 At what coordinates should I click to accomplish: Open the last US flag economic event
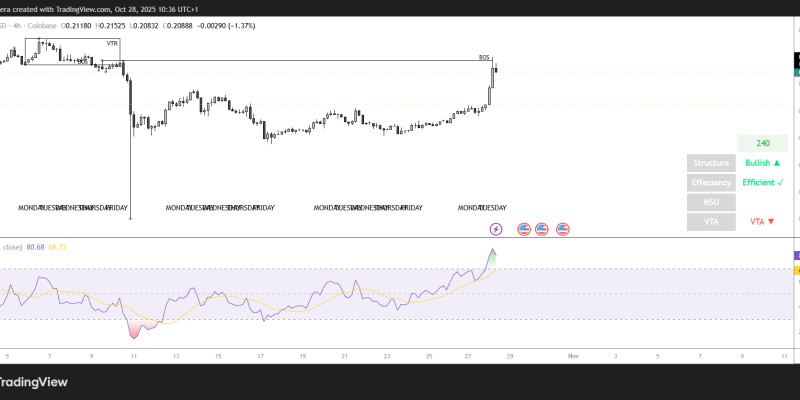[x=563, y=229]
